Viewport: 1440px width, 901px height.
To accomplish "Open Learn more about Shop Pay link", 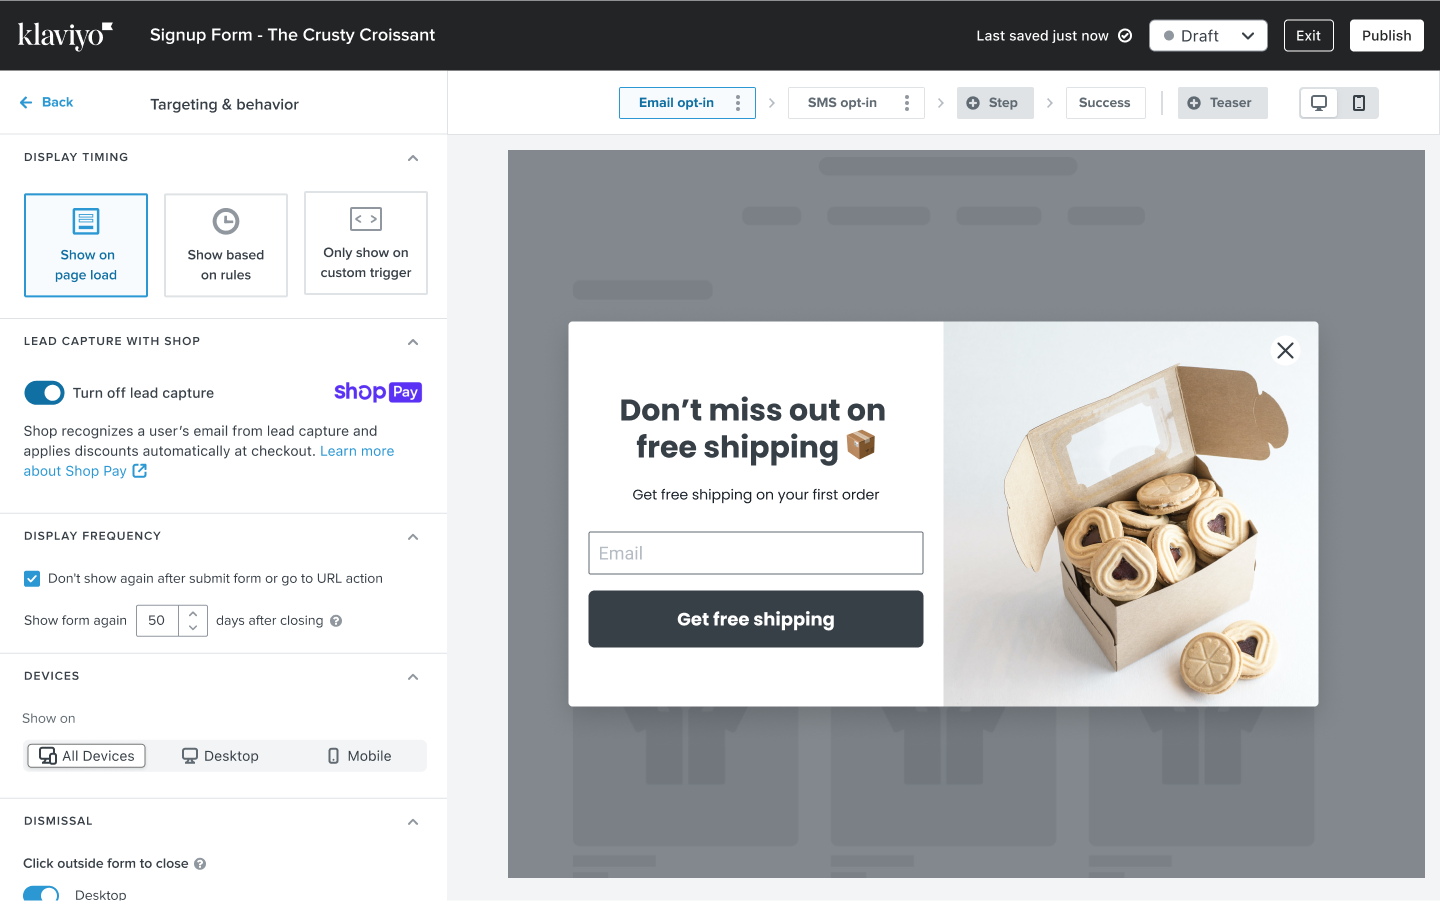I will tap(209, 461).
